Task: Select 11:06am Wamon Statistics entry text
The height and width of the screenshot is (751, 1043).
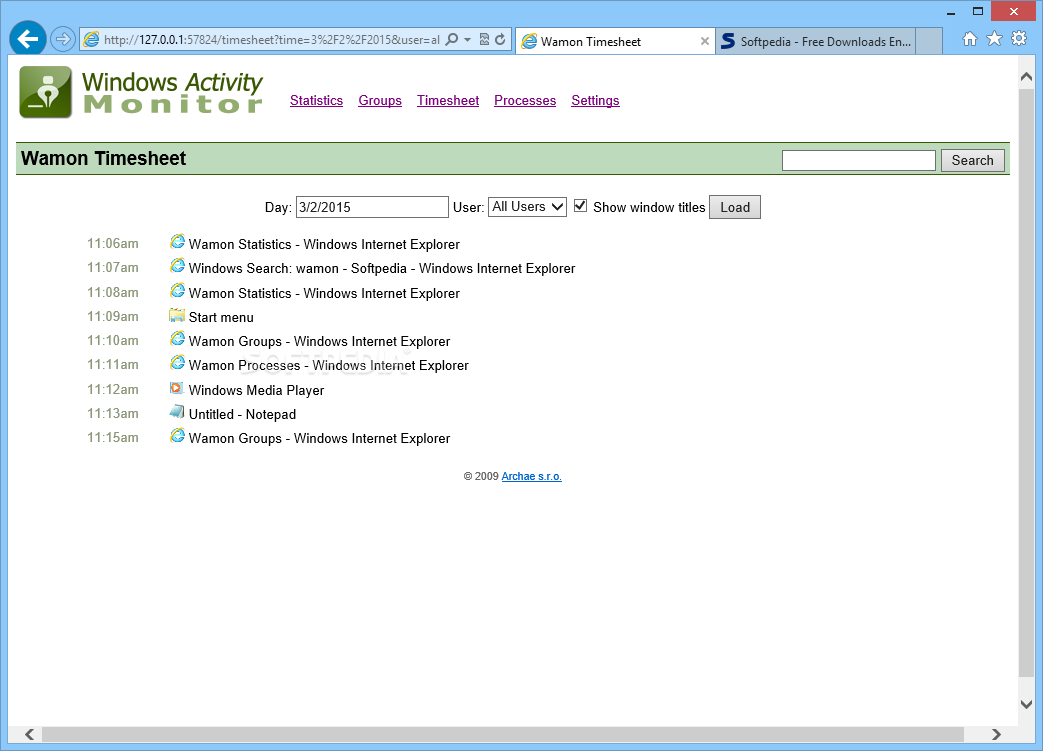Action: 324,244
